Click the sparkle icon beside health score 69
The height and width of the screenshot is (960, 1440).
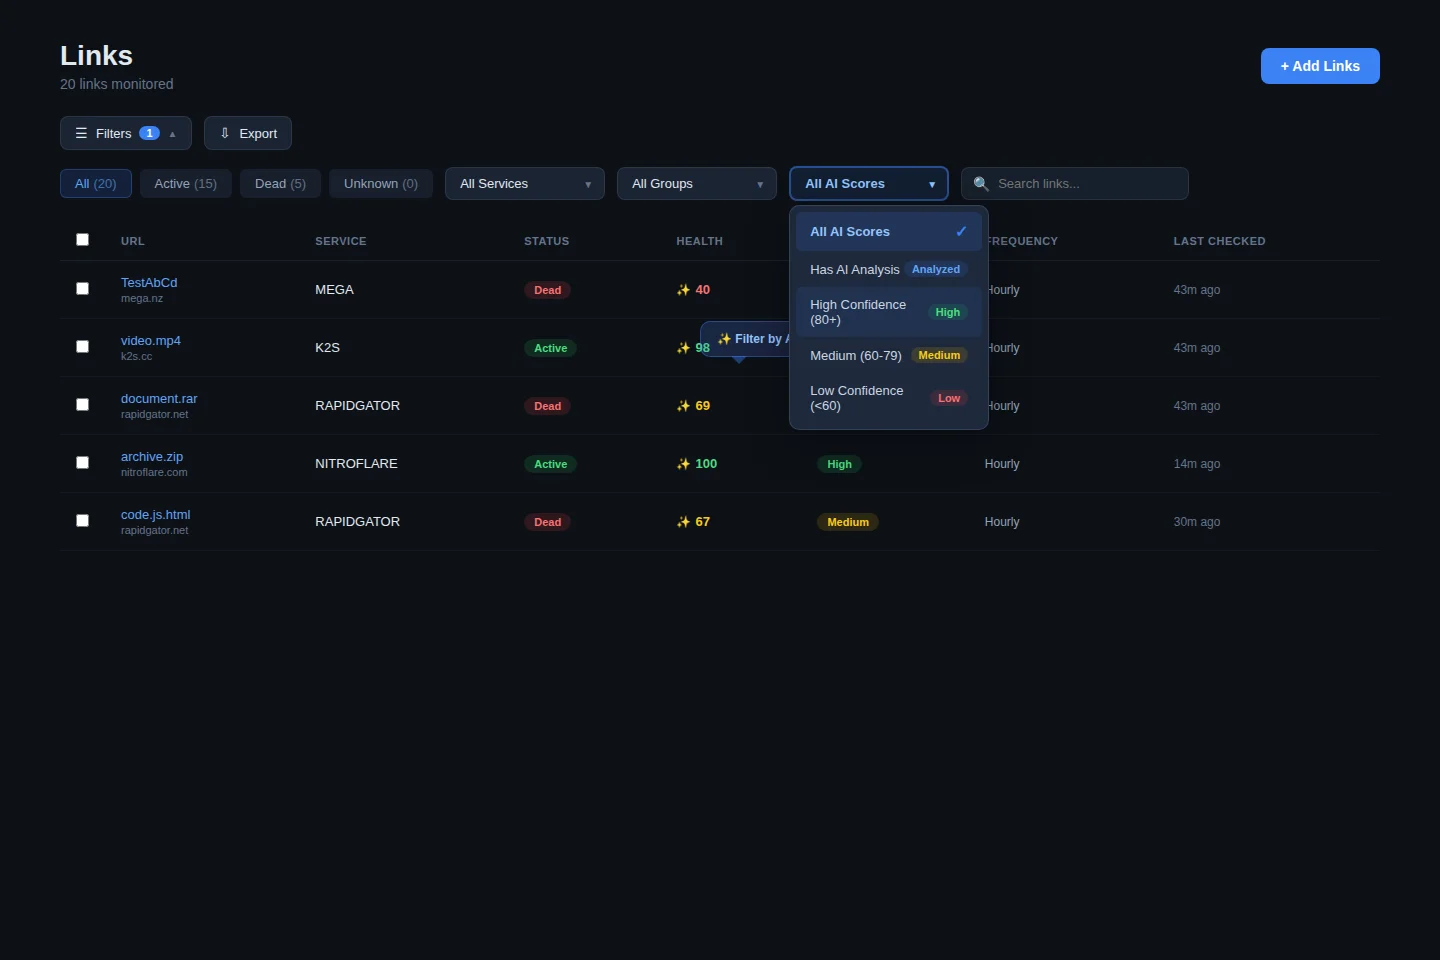pyautogui.click(x=683, y=406)
